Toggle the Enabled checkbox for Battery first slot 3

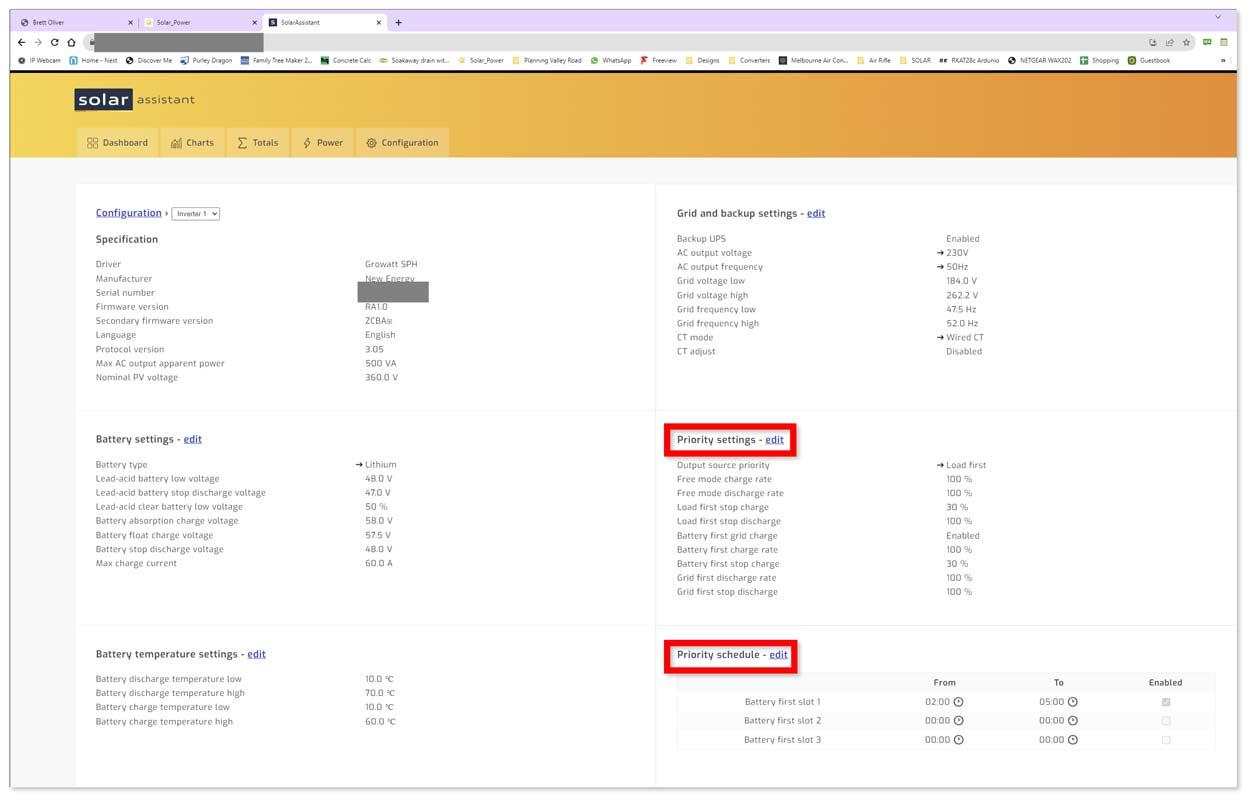[1166, 740]
